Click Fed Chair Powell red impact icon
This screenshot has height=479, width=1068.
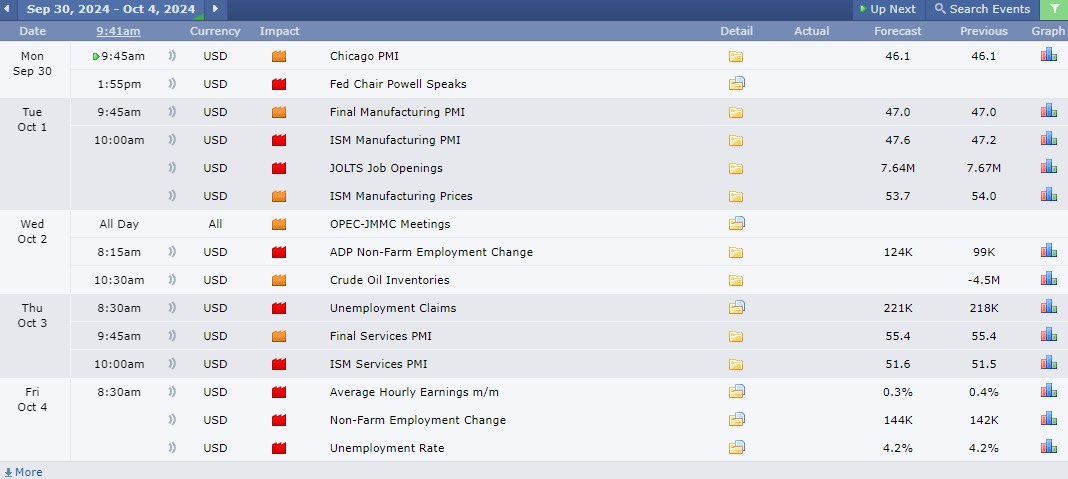coord(279,84)
